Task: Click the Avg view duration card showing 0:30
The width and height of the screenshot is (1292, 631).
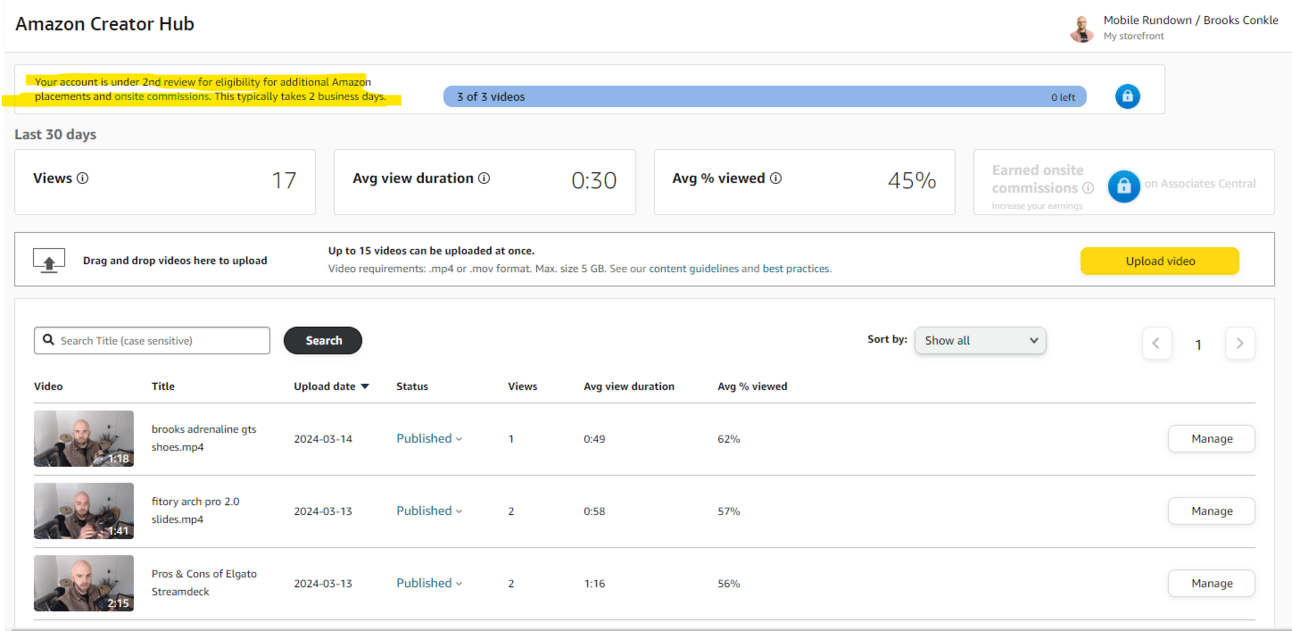Action: (x=485, y=182)
